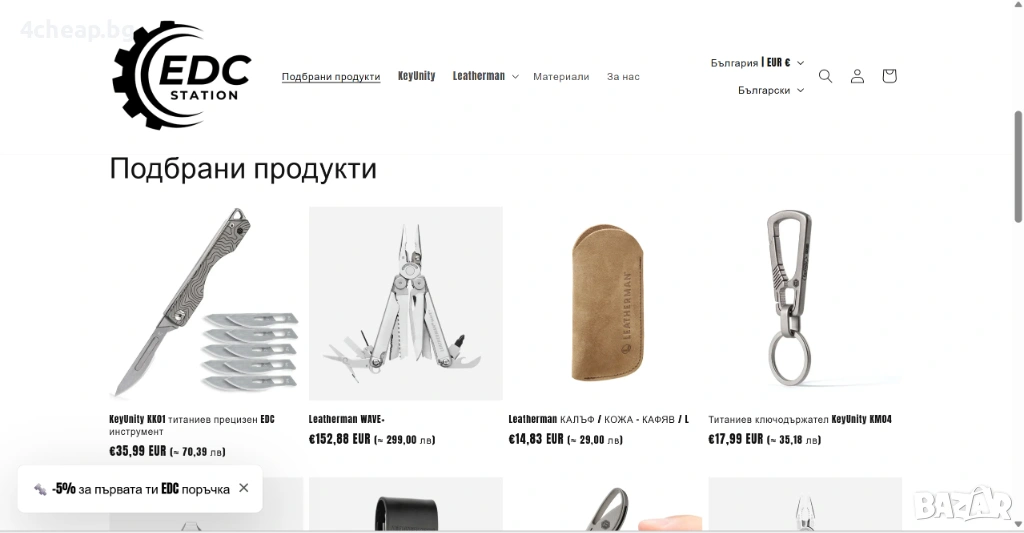Screen dimensions: 1024x533
Task: Open the user account icon
Action: click(857, 76)
